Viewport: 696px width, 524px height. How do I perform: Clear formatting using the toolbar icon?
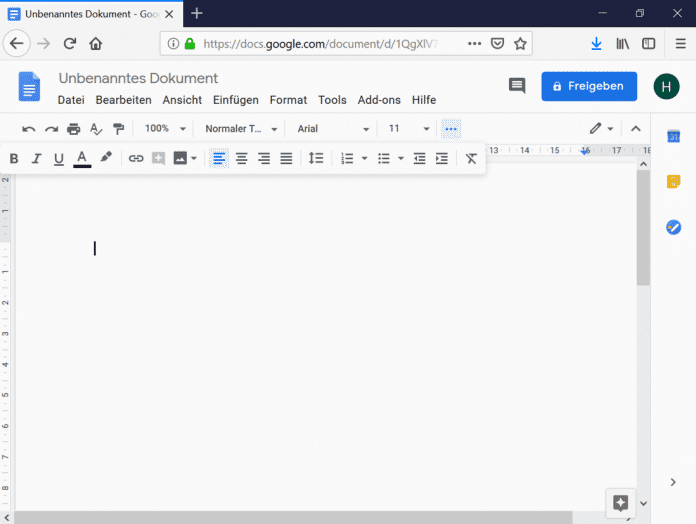point(471,158)
